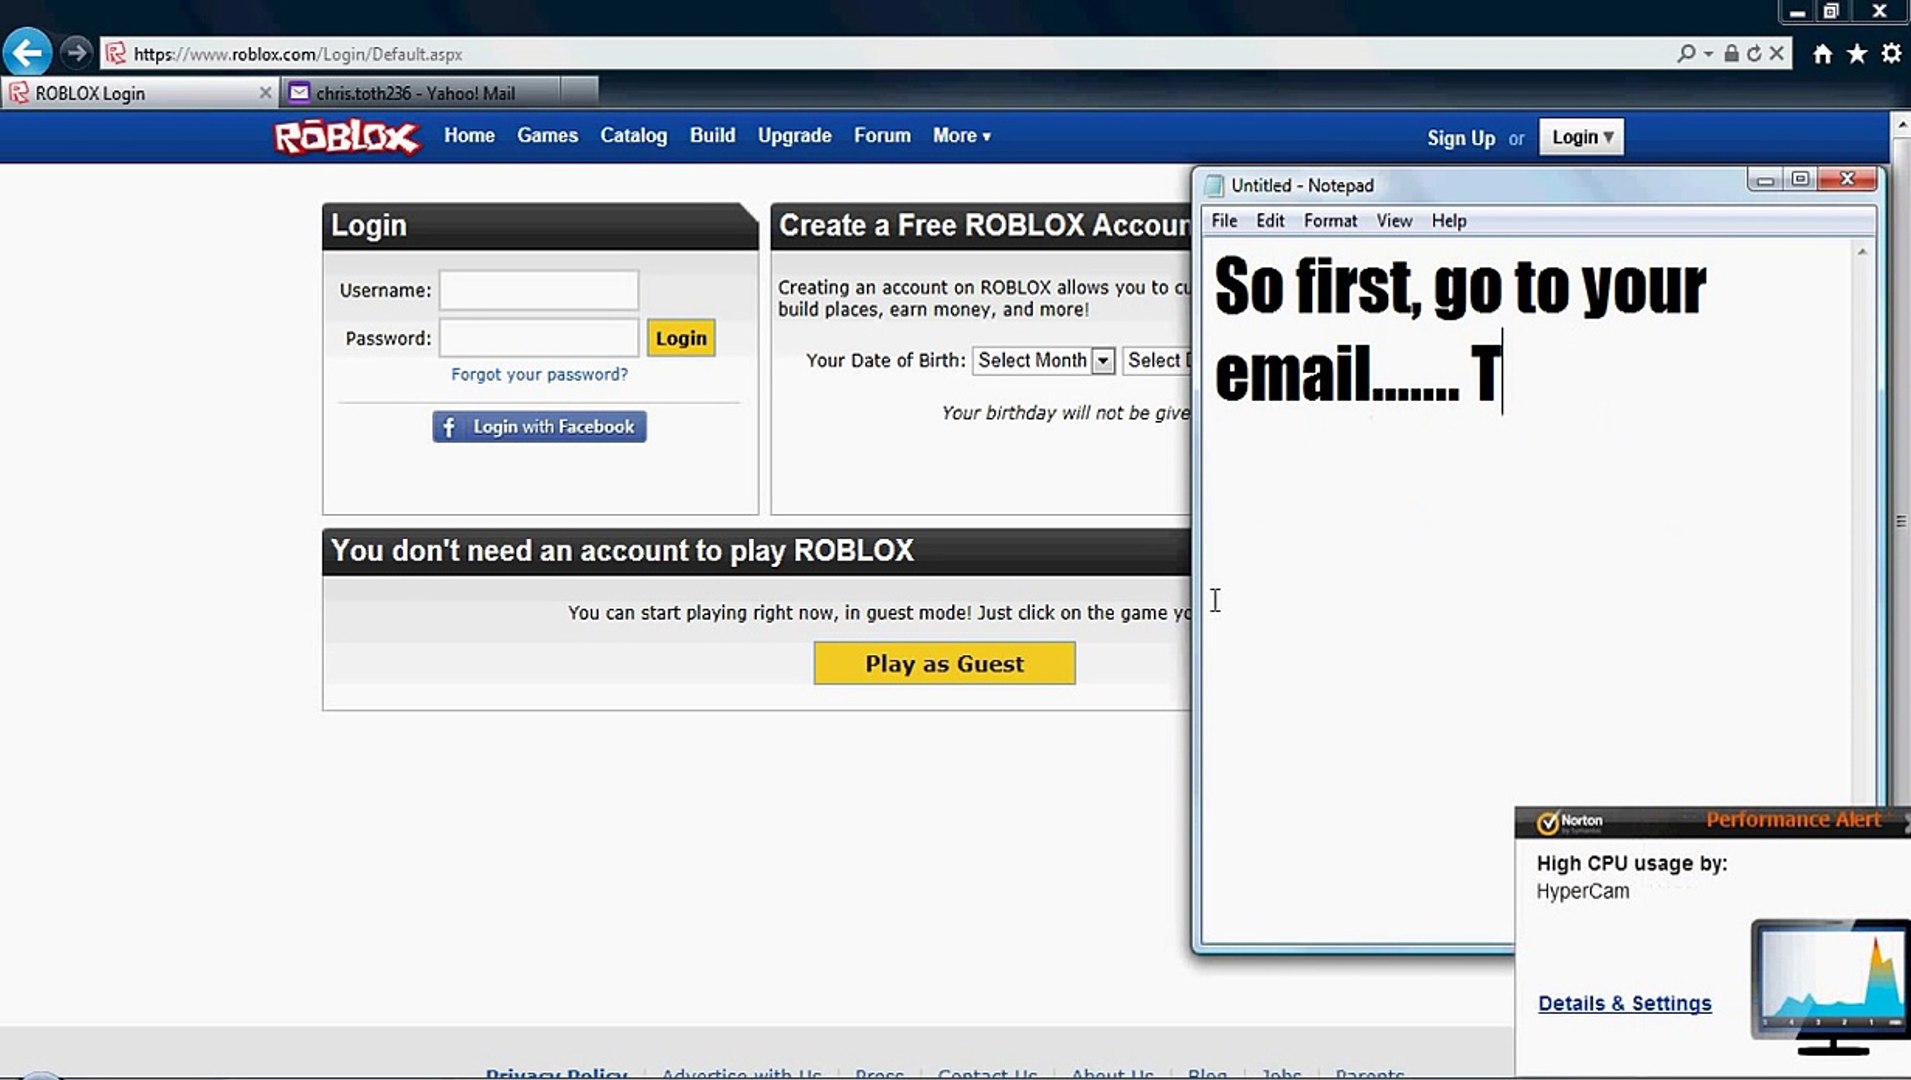Click the Username input field
Viewport: 1911px width, 1080px height.
coord(538,290)
